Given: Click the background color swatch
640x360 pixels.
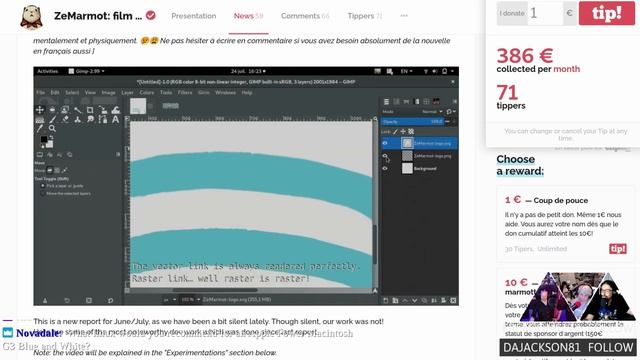Looking at the screenshot, I should (50, 144).
